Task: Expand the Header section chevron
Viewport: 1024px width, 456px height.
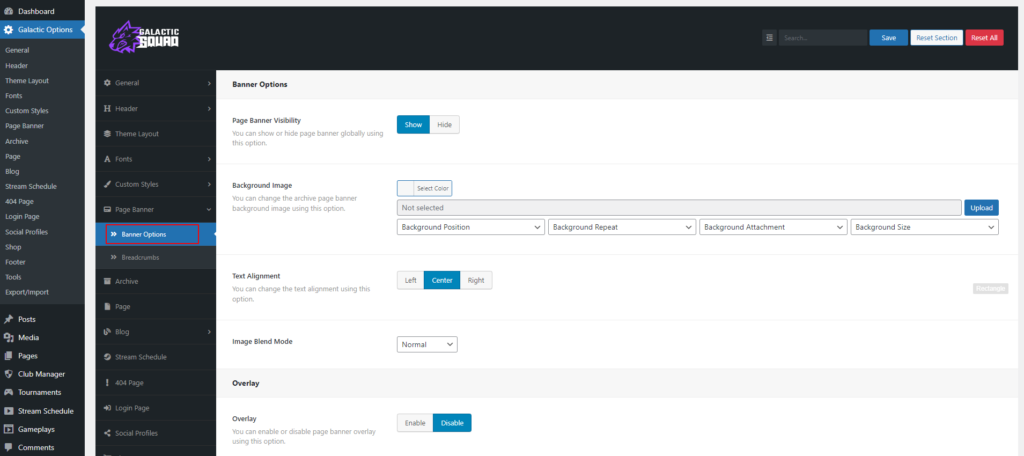Action: coord(209,108)
